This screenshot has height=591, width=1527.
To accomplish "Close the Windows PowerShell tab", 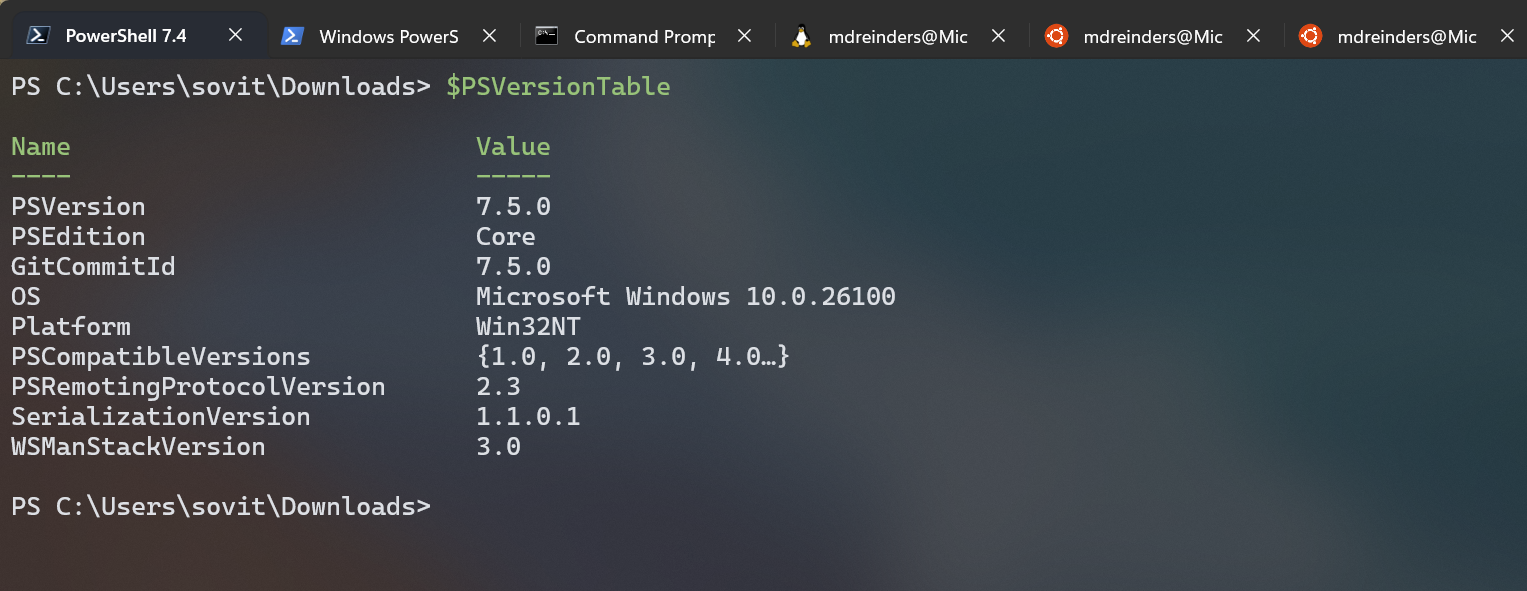I will click(x=489, y=36).
